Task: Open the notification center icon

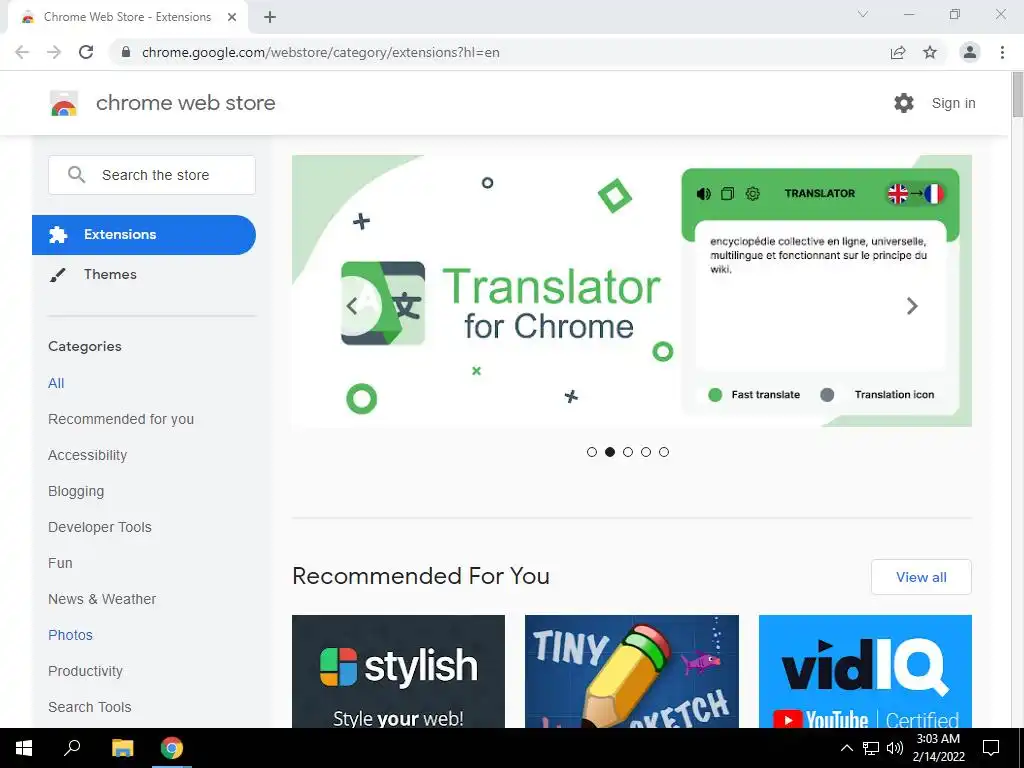Action: (991, 748)
